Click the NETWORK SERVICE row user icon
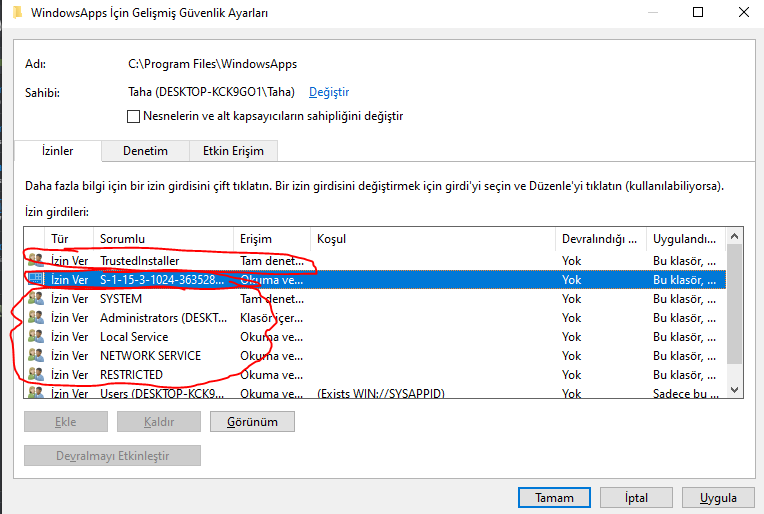This screenshot has width=764, height=514. (x=36, y=355)
